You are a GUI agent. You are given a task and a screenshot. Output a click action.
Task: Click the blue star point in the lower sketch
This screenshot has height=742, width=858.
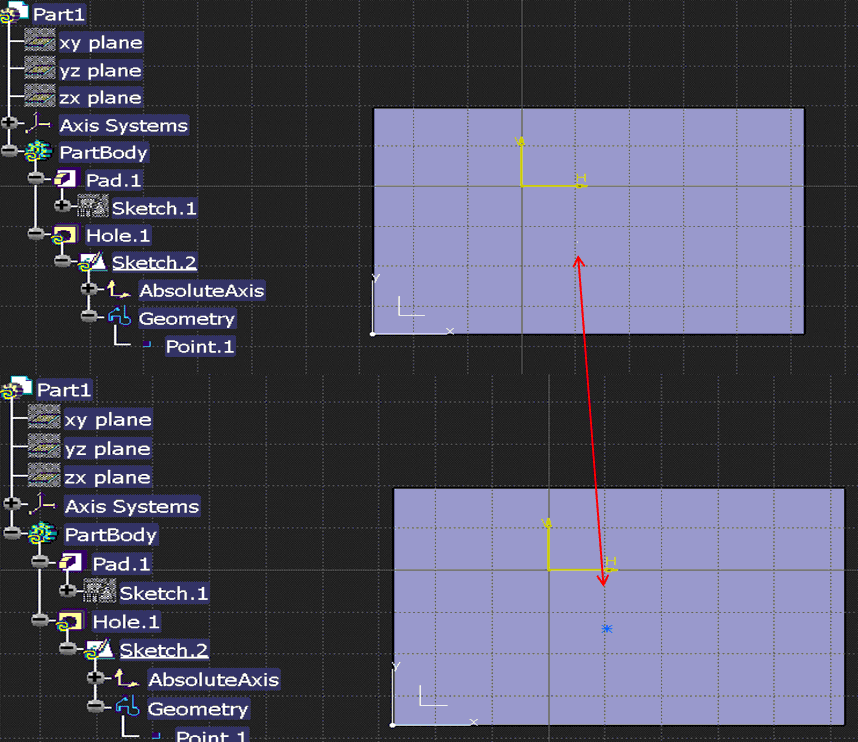tap(606, 629)
